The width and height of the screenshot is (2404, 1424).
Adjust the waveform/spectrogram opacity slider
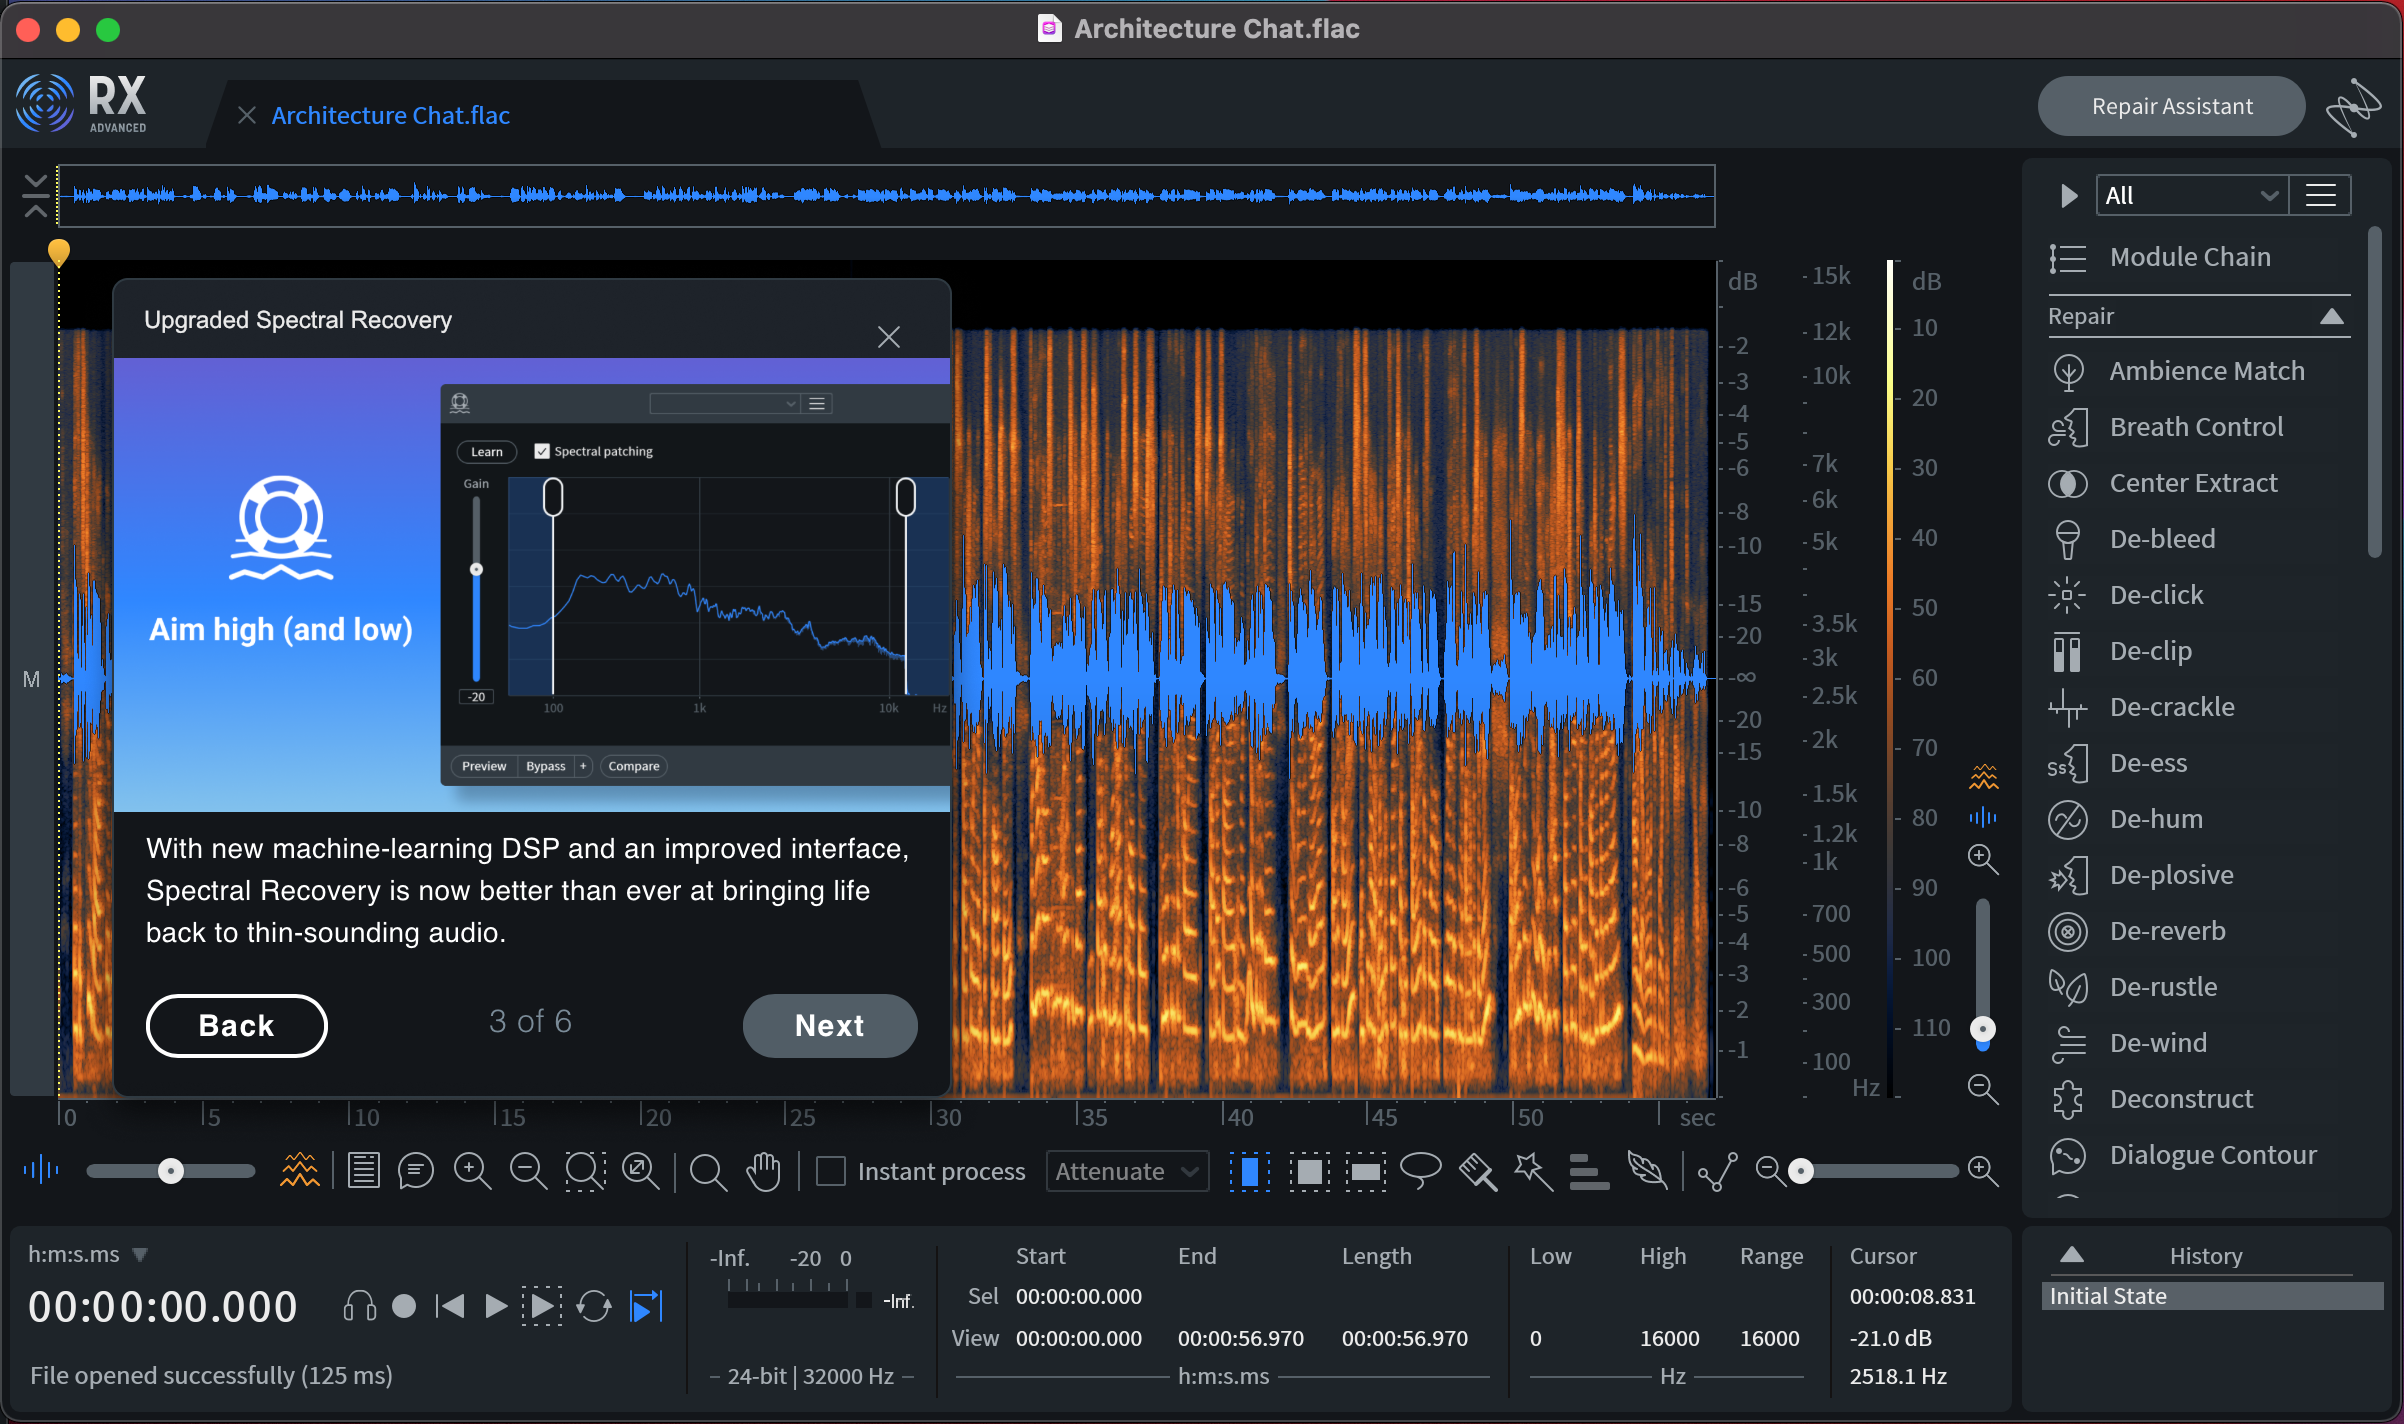(170, 1170)
